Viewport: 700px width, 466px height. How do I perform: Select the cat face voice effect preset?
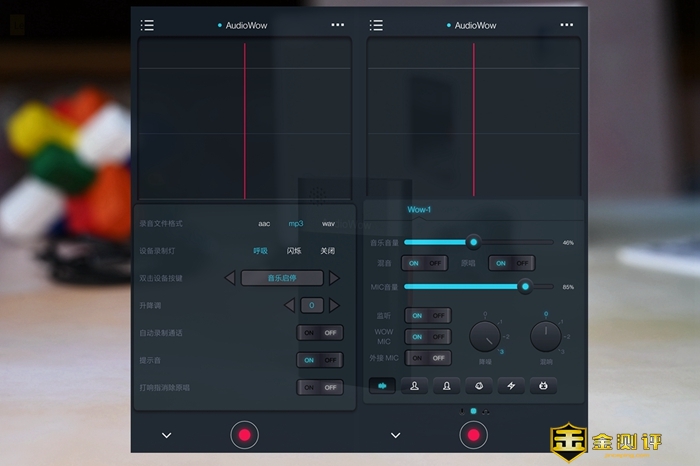[543, 385]
